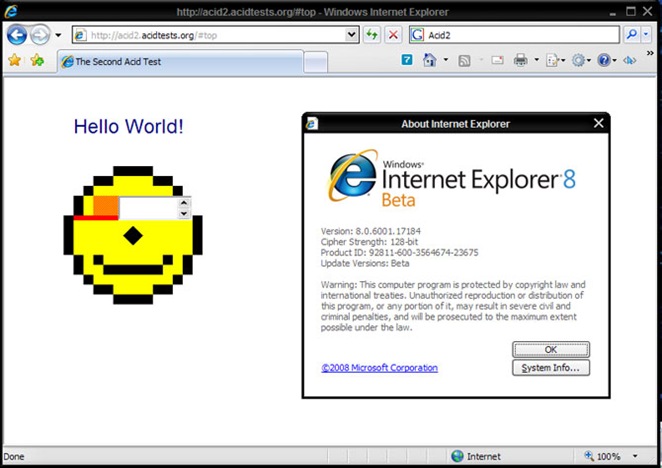
Task: Click the up arrow on the smiley scrollbar
Action: (x=184, y=203)
